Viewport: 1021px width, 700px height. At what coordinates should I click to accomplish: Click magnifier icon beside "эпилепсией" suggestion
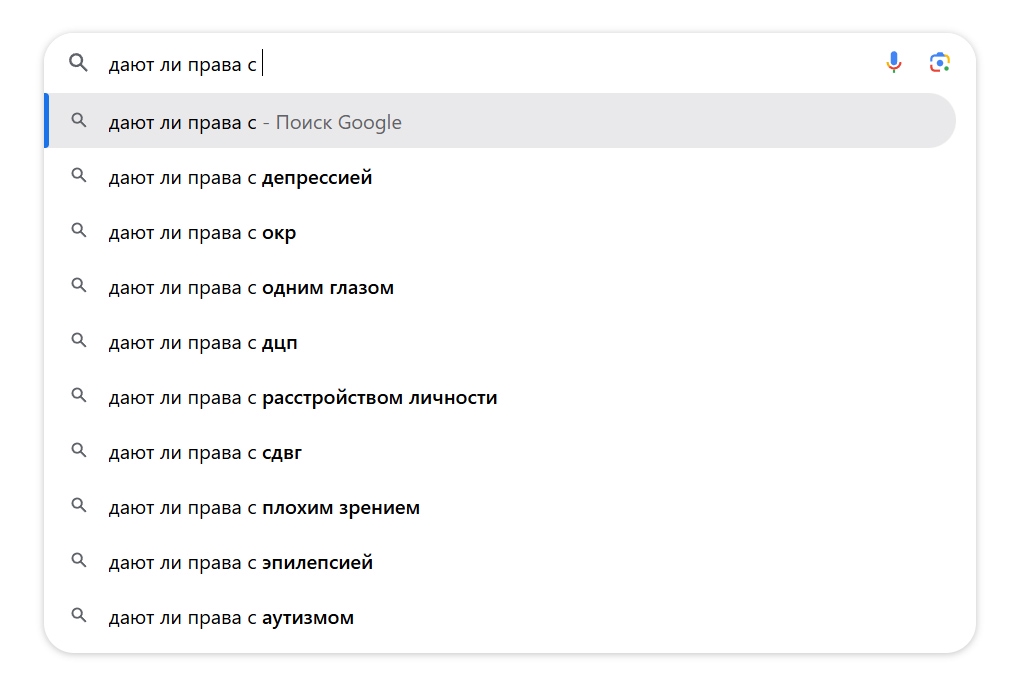(x=79, y=562)
